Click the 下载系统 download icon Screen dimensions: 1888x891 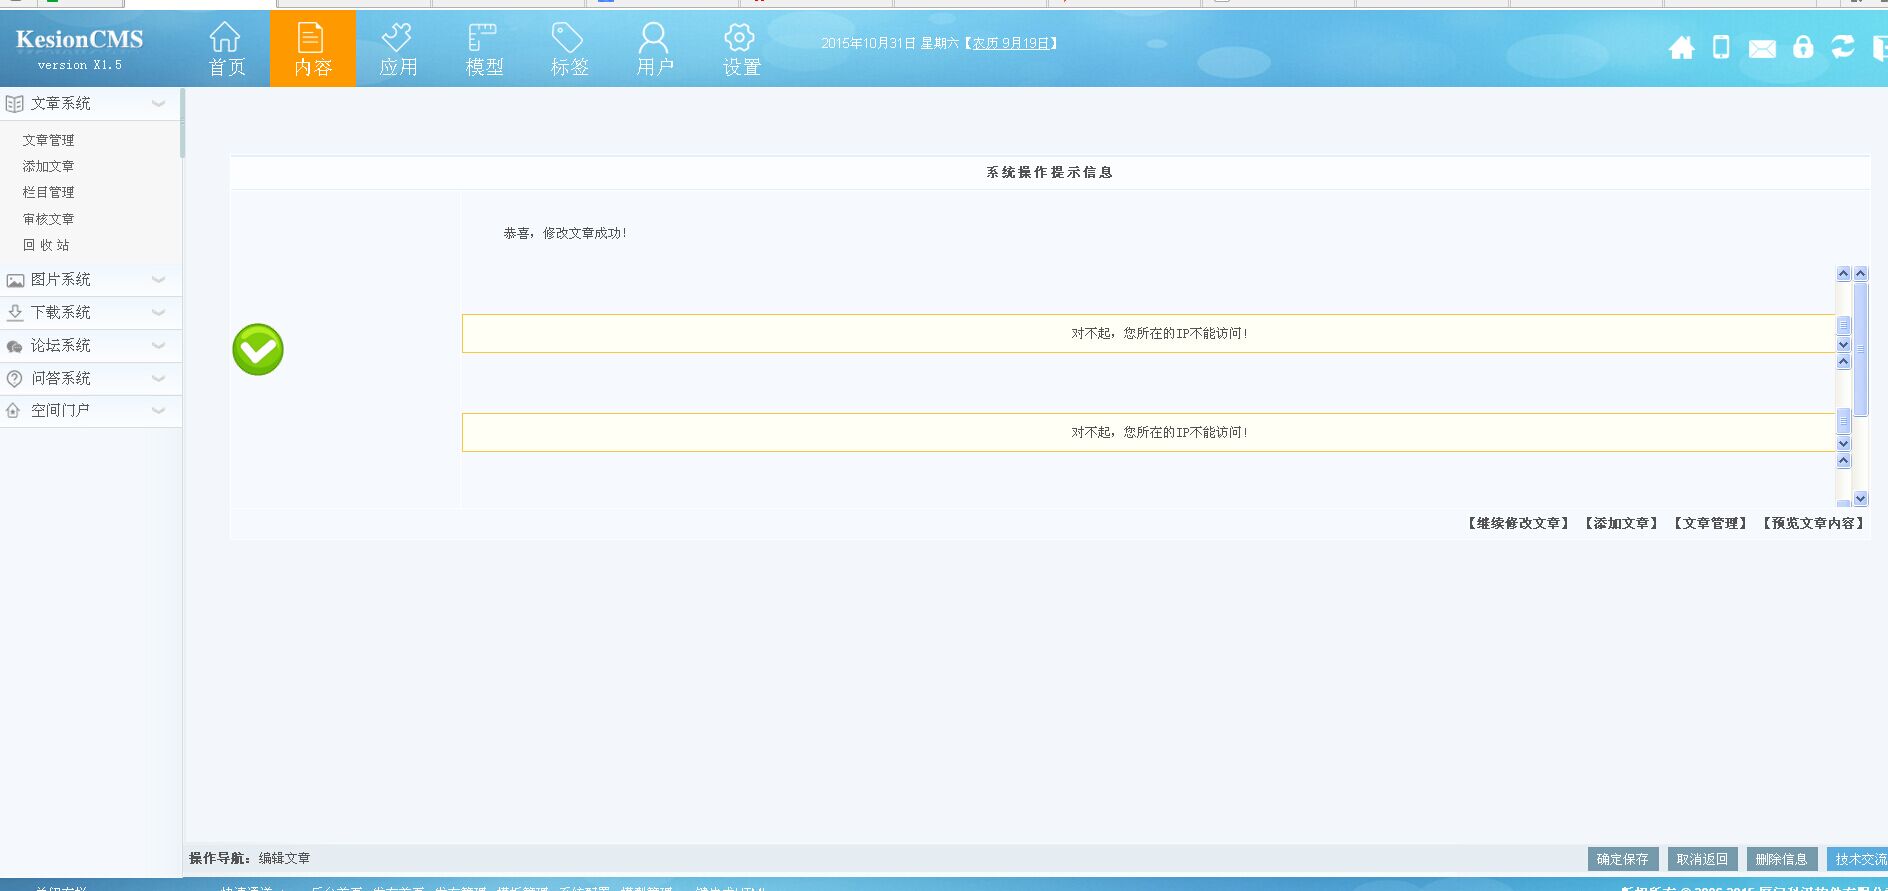click(15, 313)
